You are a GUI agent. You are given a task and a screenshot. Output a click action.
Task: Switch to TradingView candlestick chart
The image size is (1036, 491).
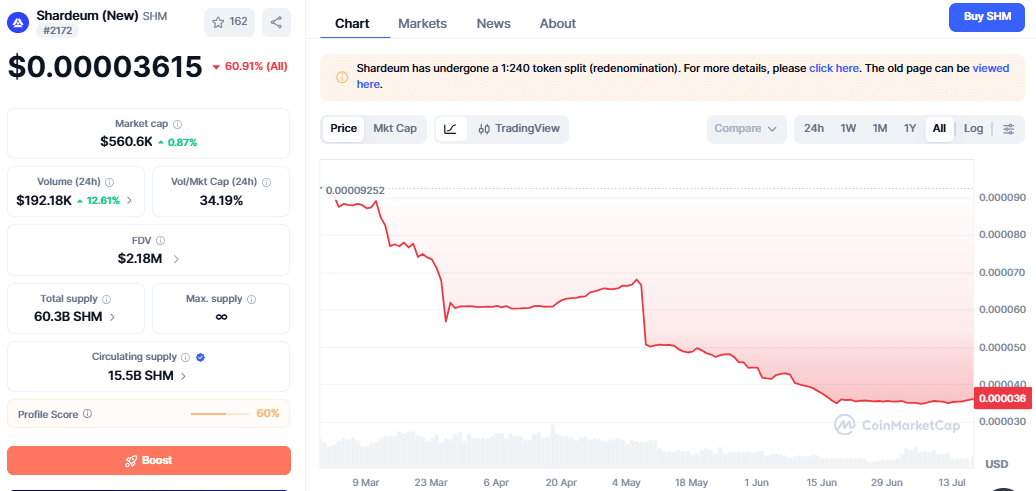(519, 129)
